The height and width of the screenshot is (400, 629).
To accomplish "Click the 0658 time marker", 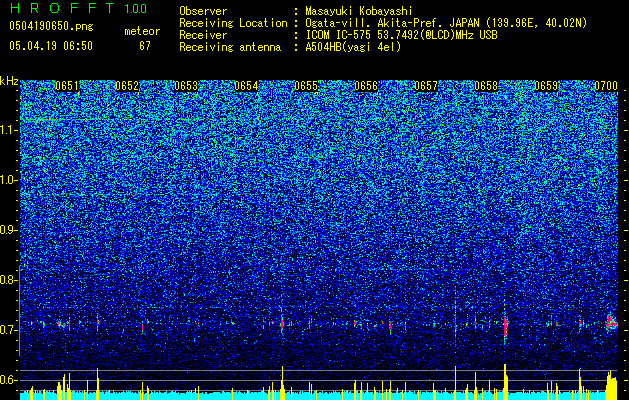I will click(486, 86).
